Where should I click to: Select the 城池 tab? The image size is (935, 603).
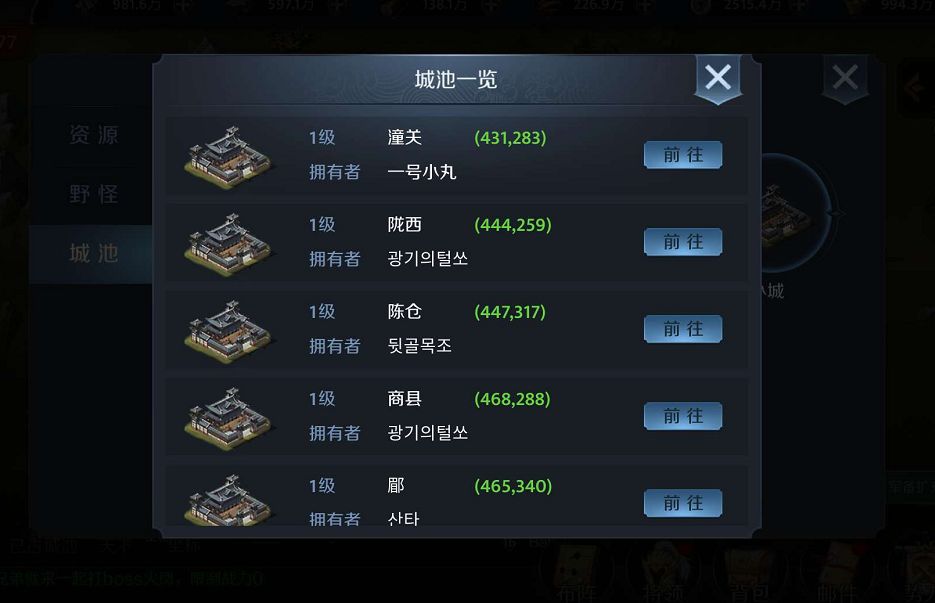pos(94,253)
